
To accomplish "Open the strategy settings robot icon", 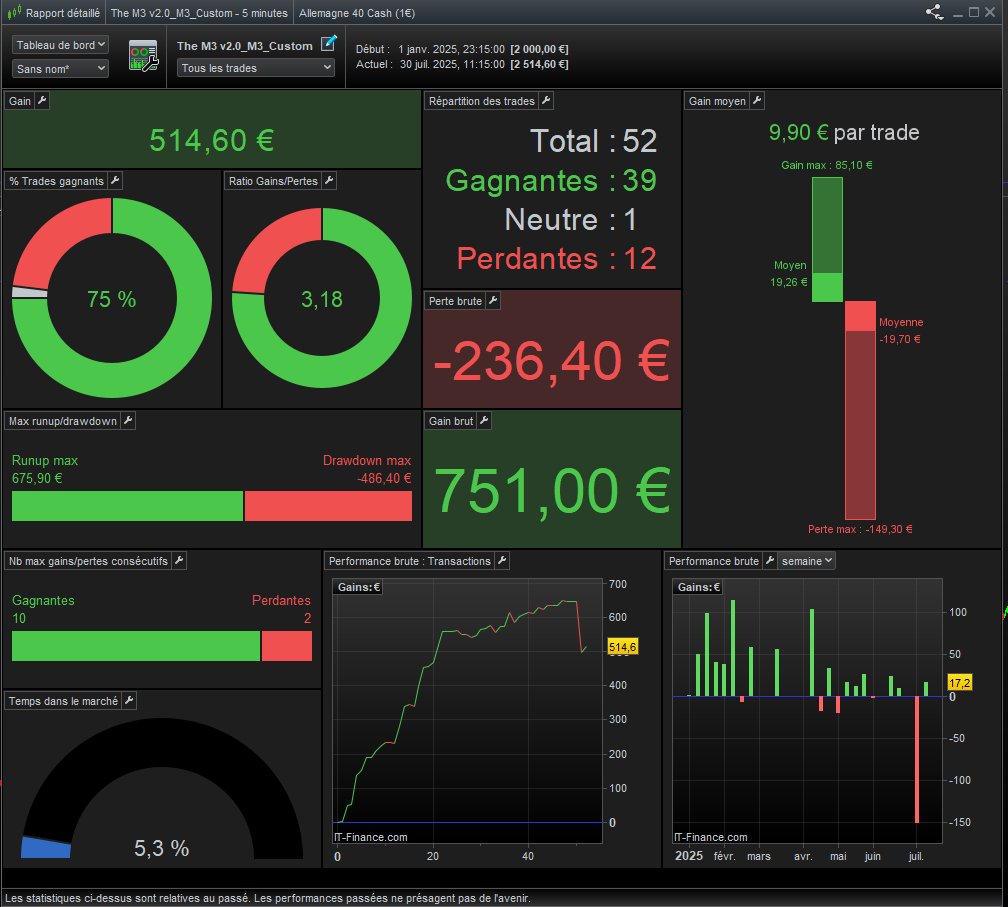I will 143,56.
